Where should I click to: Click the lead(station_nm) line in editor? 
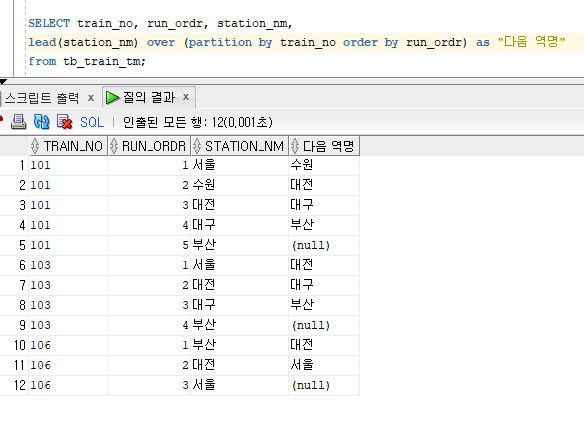[x=296, y=42]
